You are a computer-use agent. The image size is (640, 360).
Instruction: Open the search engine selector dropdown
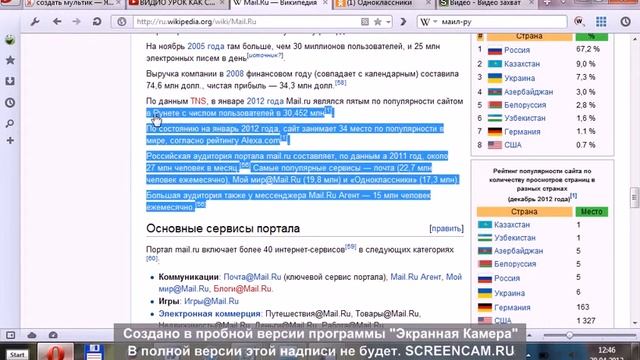click(x=428, y=22)
